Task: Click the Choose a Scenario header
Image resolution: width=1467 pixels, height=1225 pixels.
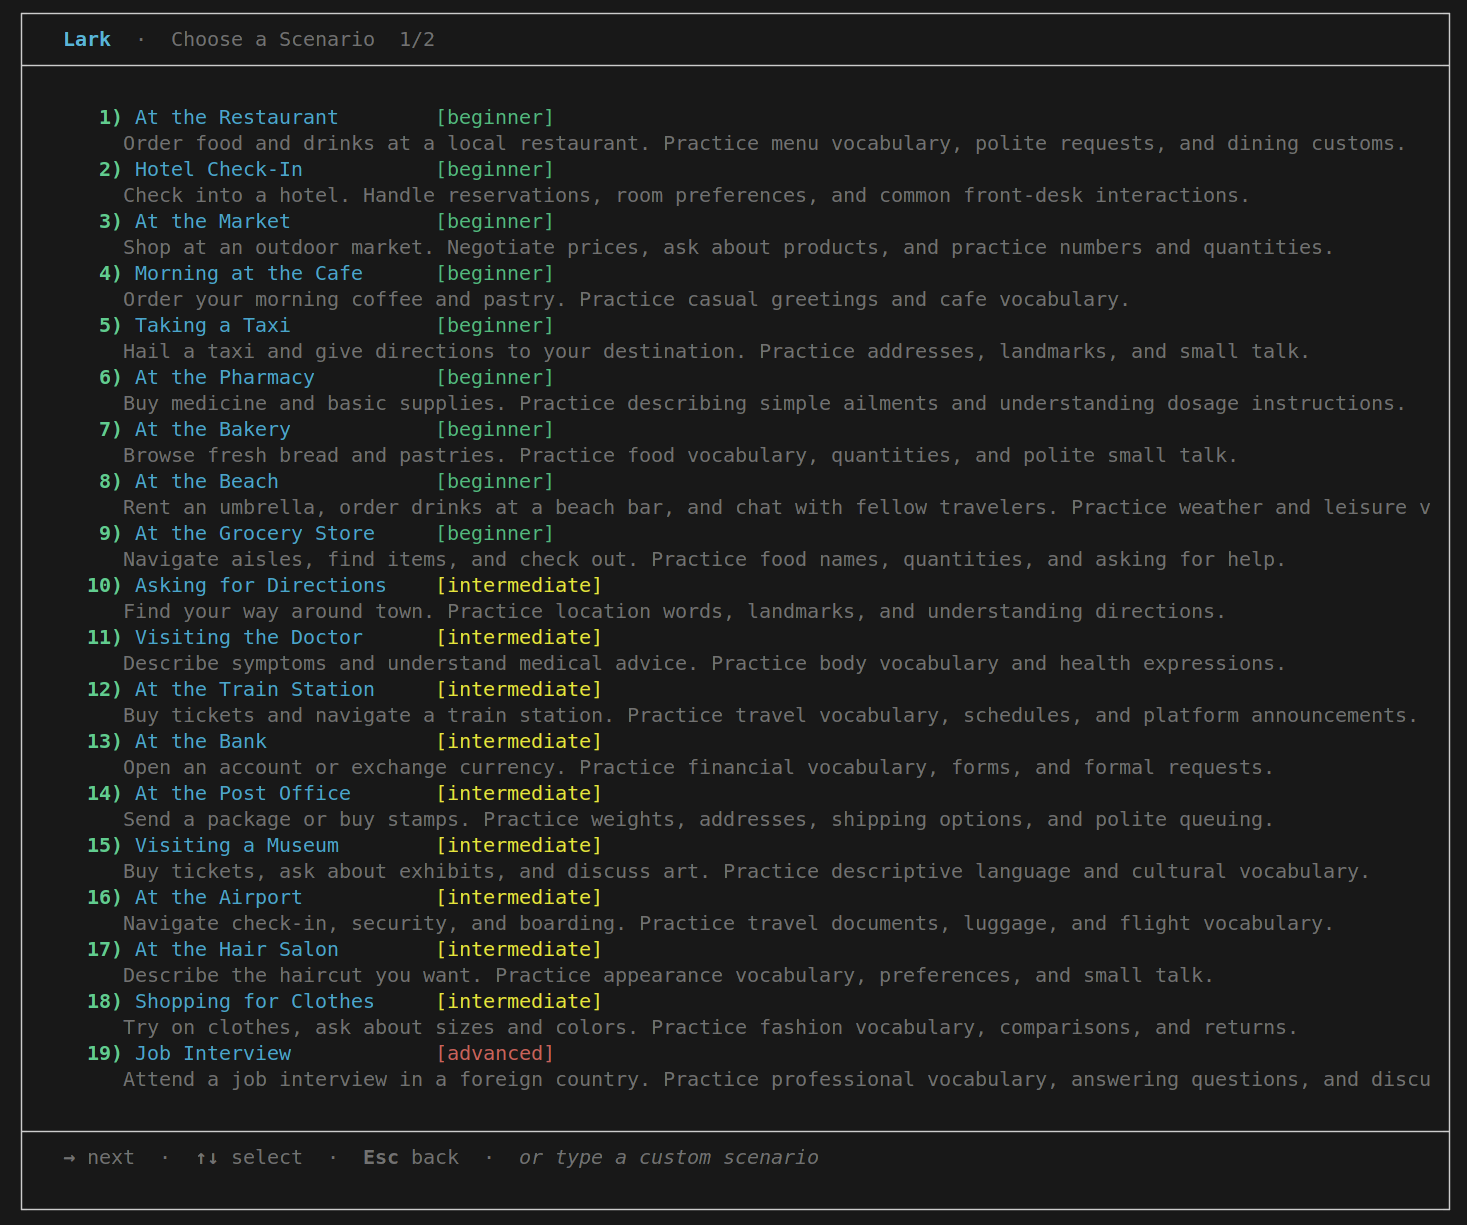Action: point(272,39)
